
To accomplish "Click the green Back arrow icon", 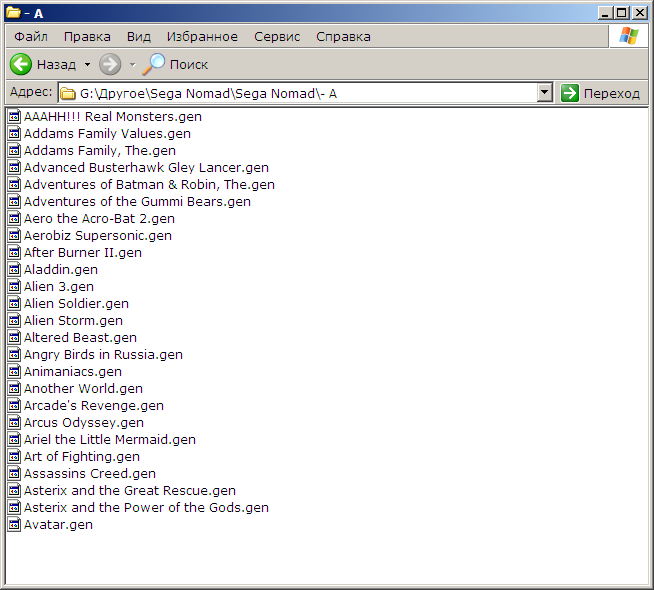I will [x=21, y=64].
